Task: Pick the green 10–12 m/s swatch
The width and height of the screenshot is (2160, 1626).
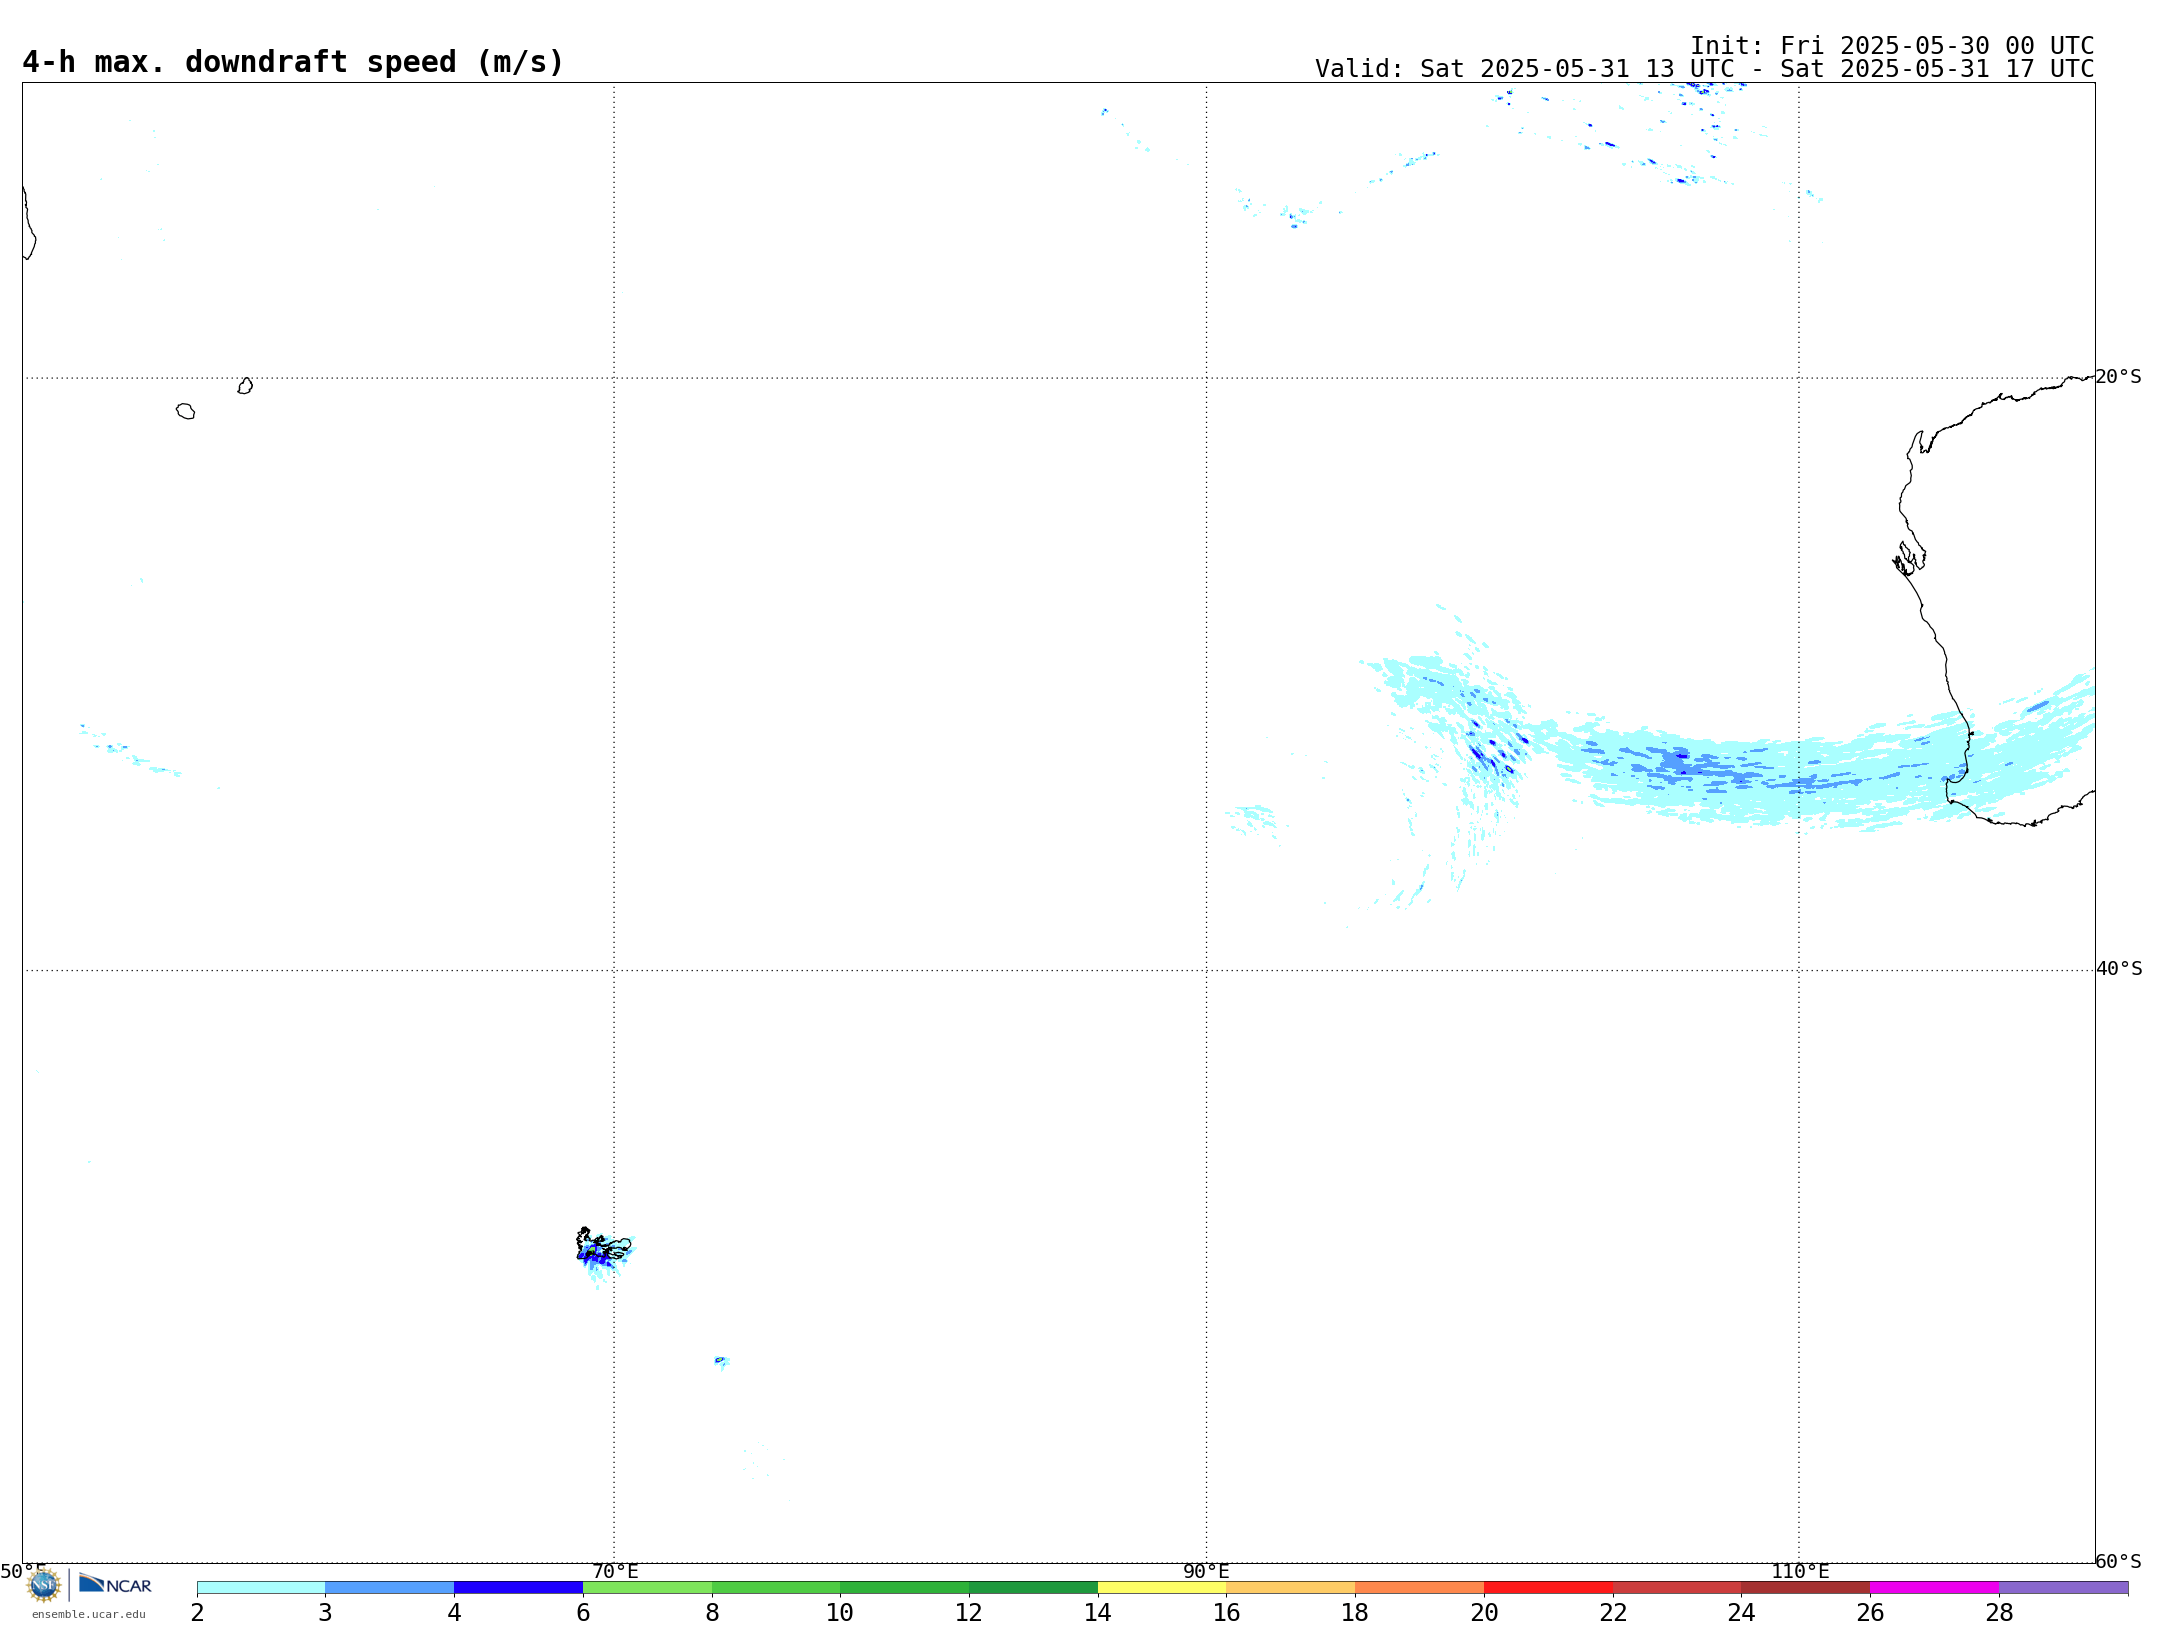Action: (905, 1588)
